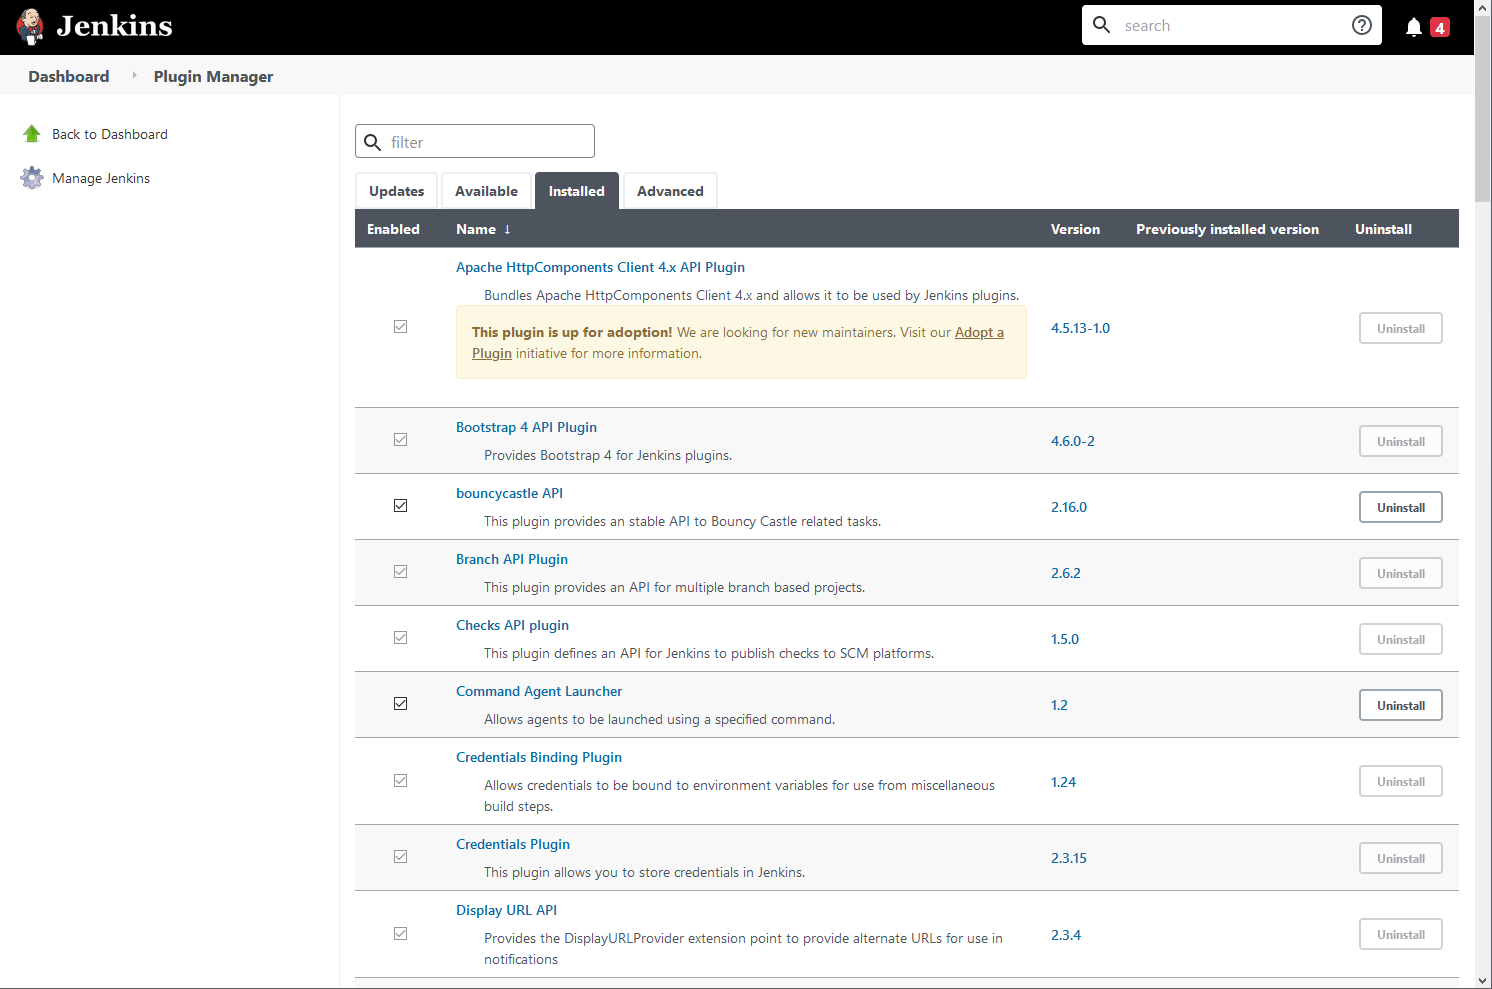Click Uninstall for Bootstrap 4 API Plugin

(1400, 441)
